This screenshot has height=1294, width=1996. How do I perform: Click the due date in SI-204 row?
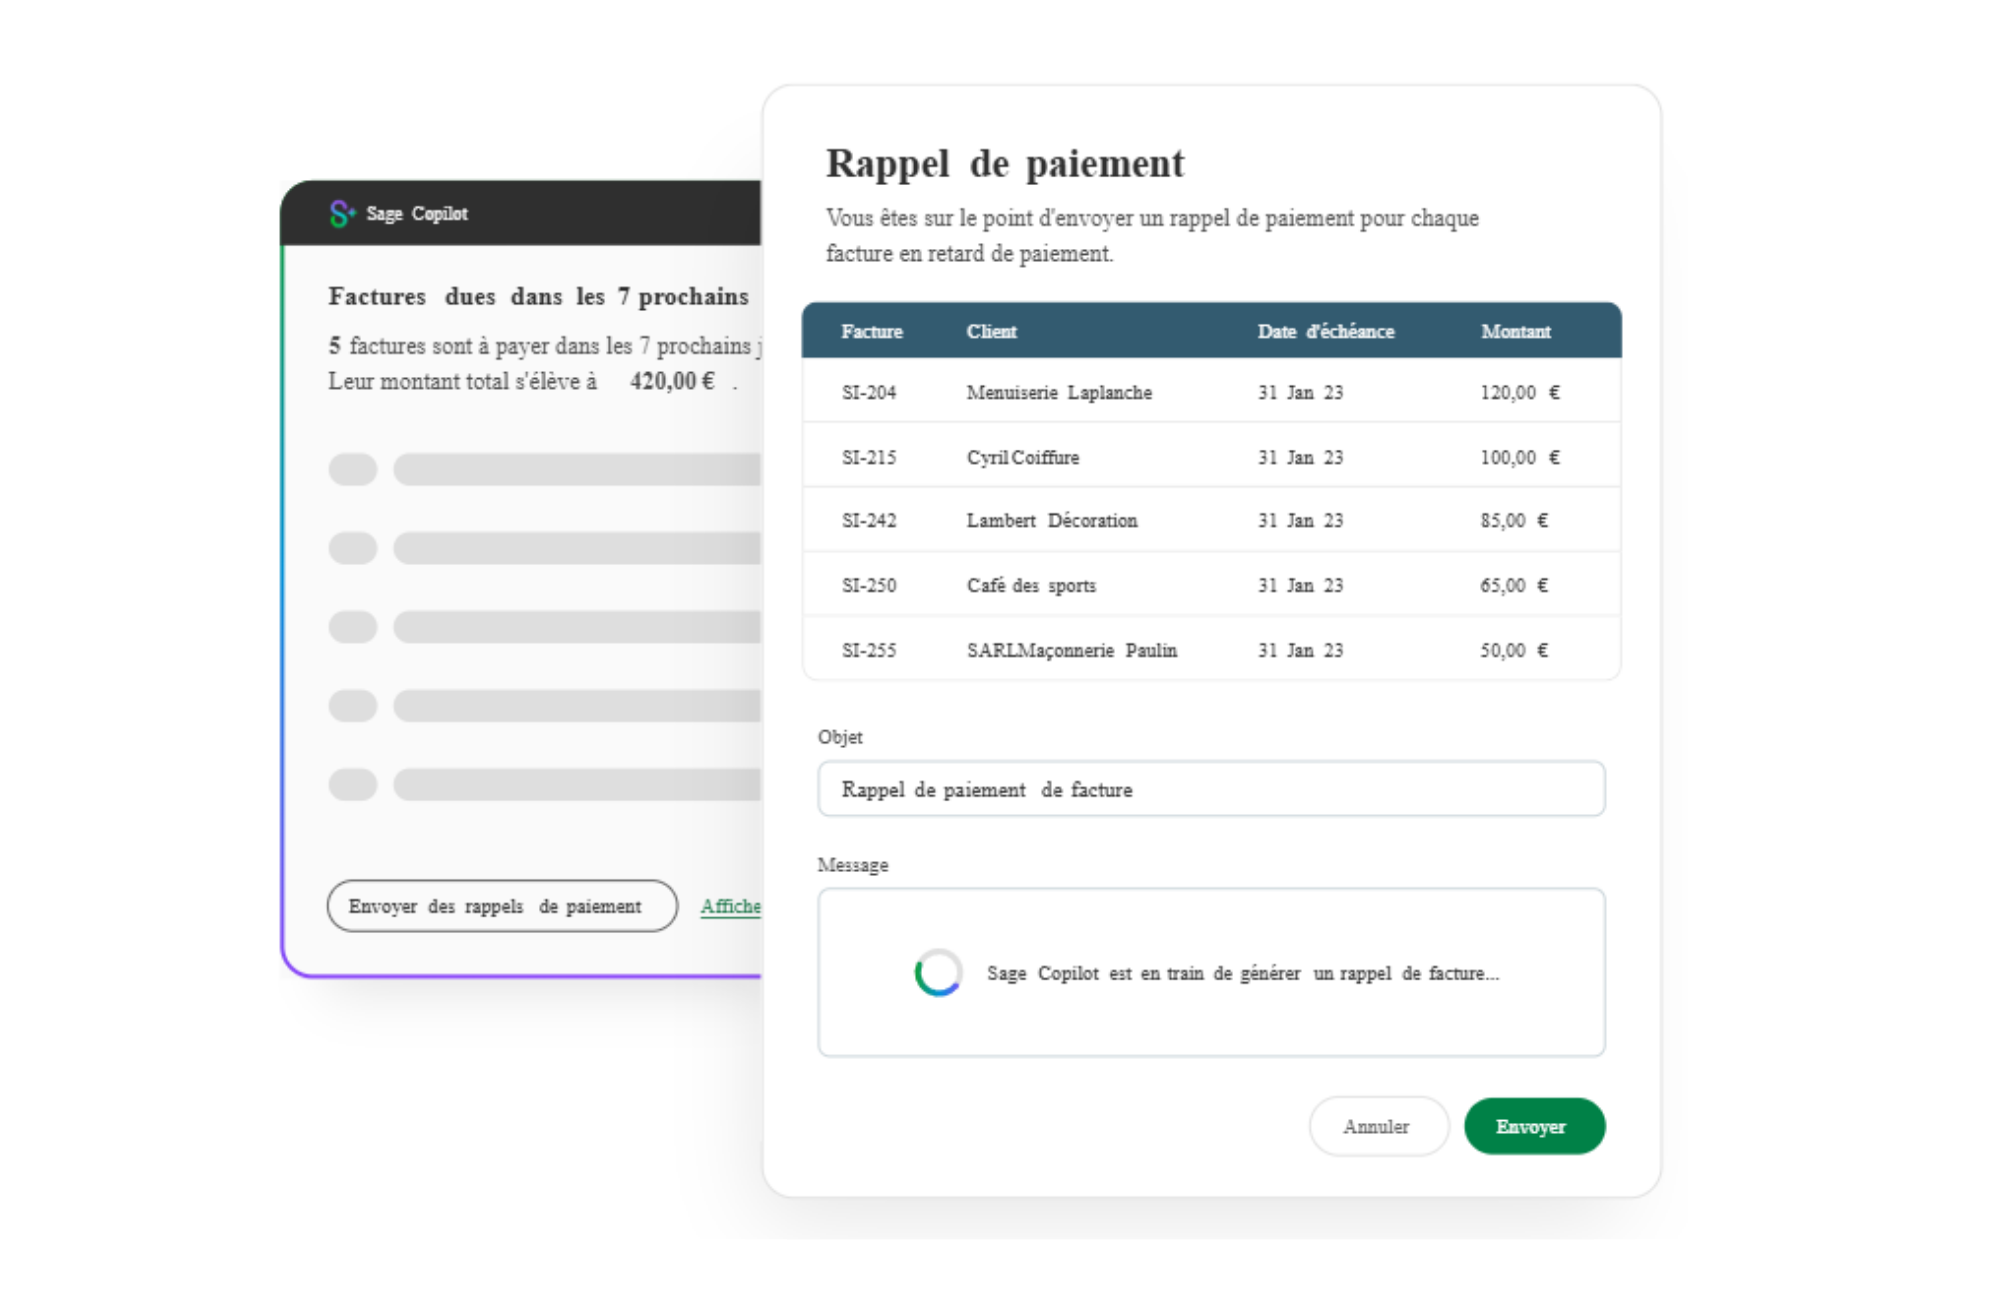tap(1300, 392)
